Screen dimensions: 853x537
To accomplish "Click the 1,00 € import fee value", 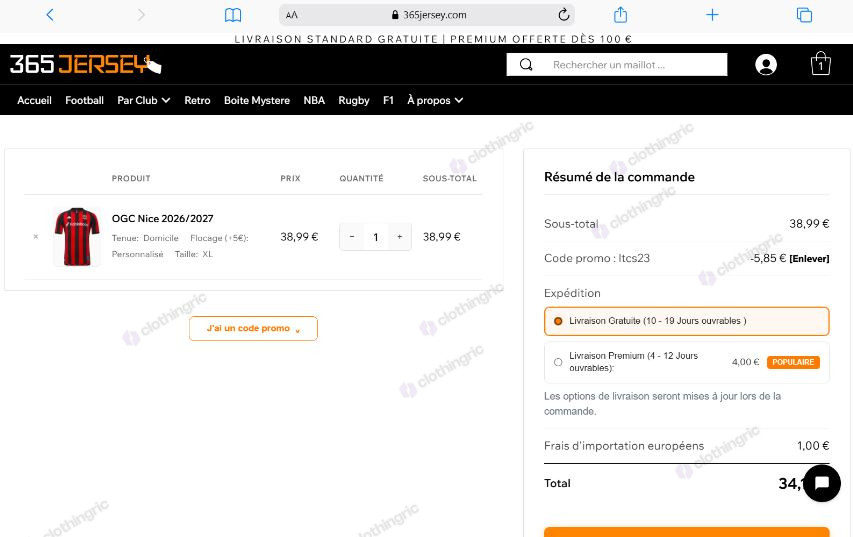I will (x=813, y=446).
